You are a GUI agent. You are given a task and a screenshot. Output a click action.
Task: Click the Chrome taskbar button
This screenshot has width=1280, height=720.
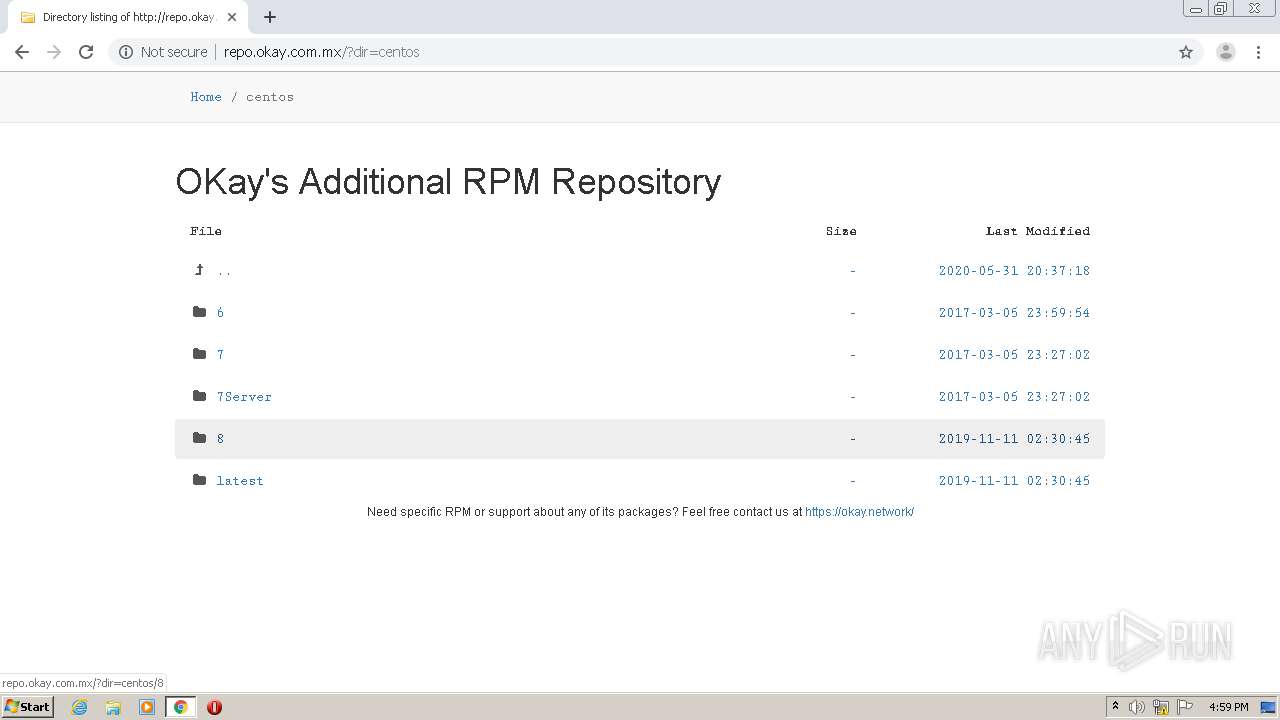tap(180, 707)
